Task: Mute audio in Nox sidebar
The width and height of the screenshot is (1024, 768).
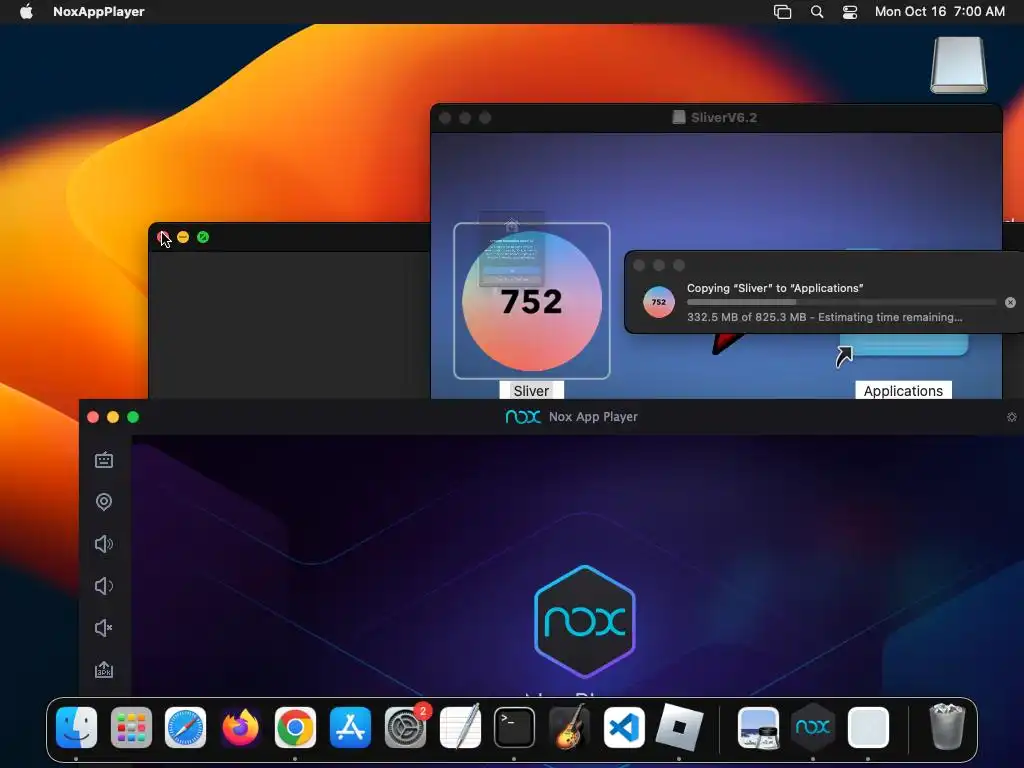Action: pos(104,628)
